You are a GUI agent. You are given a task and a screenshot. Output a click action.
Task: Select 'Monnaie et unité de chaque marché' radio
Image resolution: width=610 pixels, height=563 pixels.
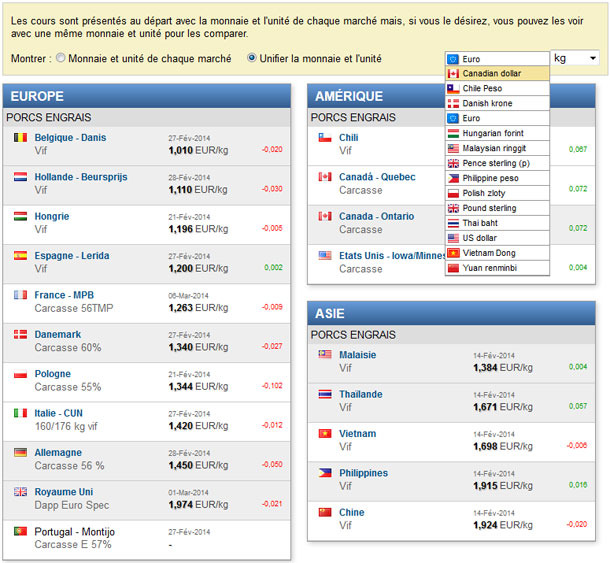[61, 58]
